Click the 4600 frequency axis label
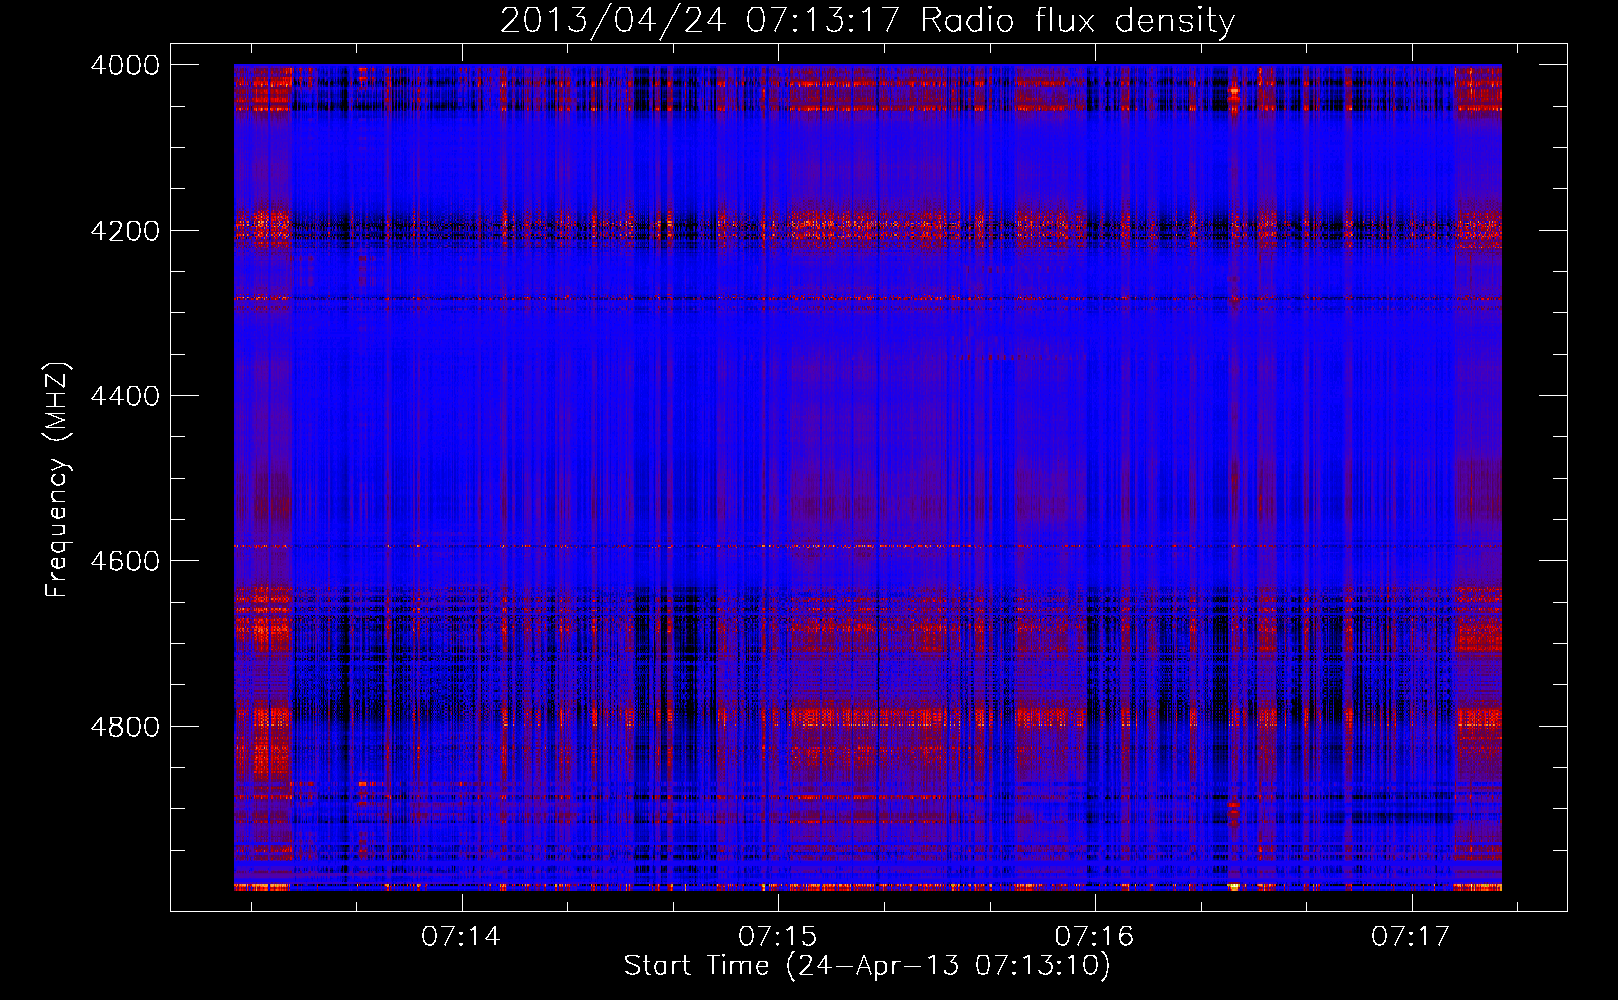 click(x=125, y=561)
